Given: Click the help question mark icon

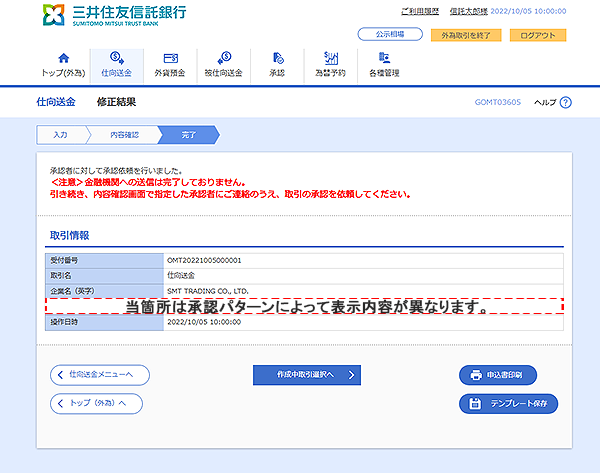Looking at the screenshot, I should pyautogui.click(x=566, y=102).
